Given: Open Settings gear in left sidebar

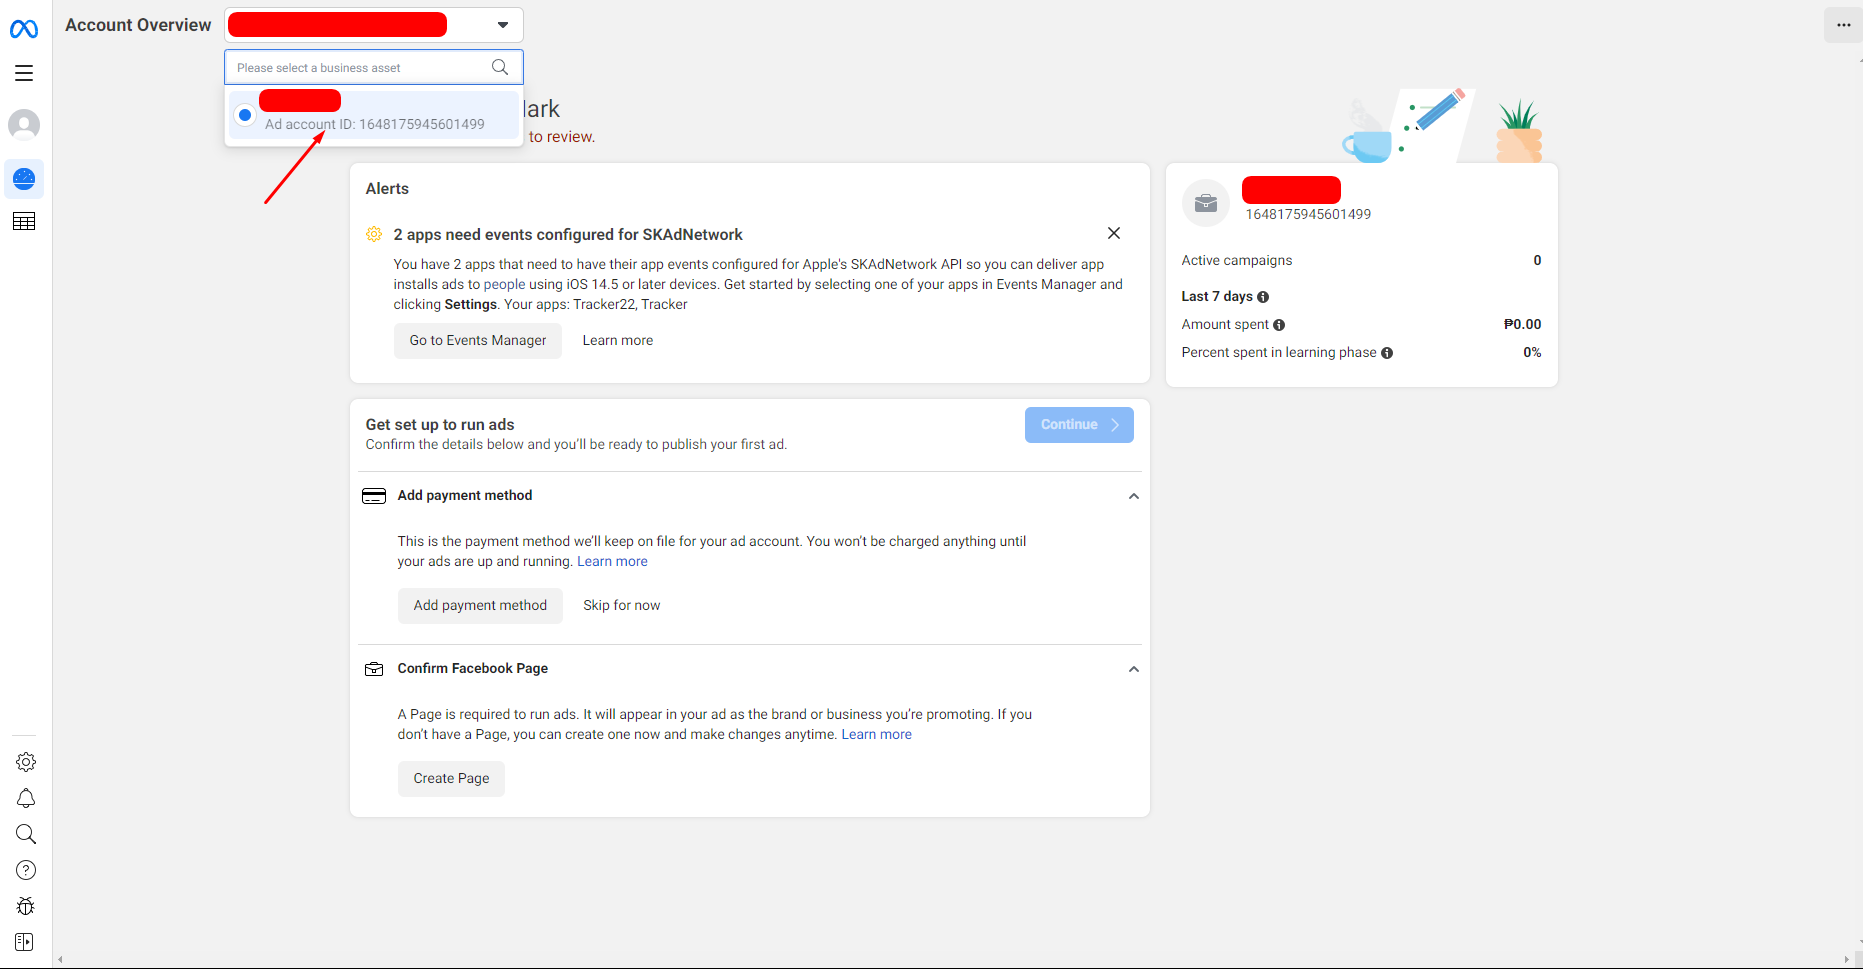Looking at the screenshot, I should point(26,762).
